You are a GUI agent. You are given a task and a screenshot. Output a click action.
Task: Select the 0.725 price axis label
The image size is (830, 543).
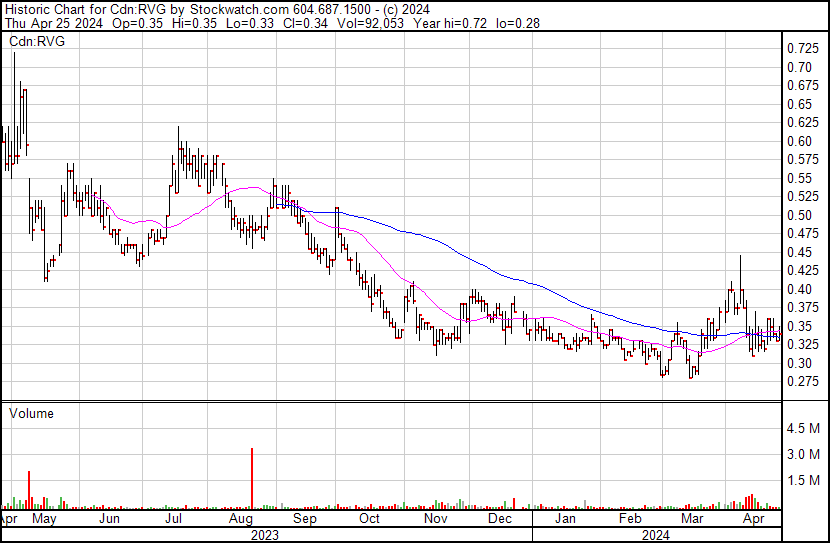tap(803, 49)
